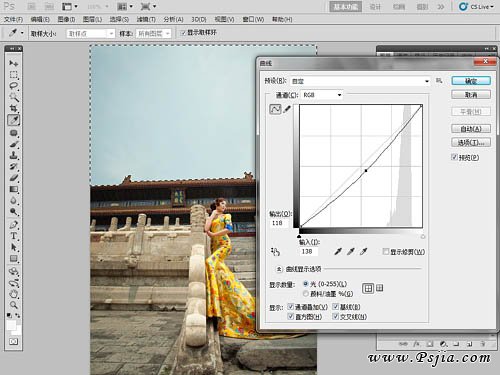500x375 pixels.
Task: Select the Hand tool
Action: point(14,294)
